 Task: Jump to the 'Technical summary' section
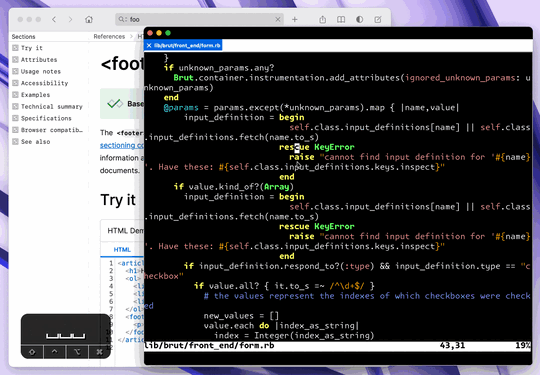52,106
